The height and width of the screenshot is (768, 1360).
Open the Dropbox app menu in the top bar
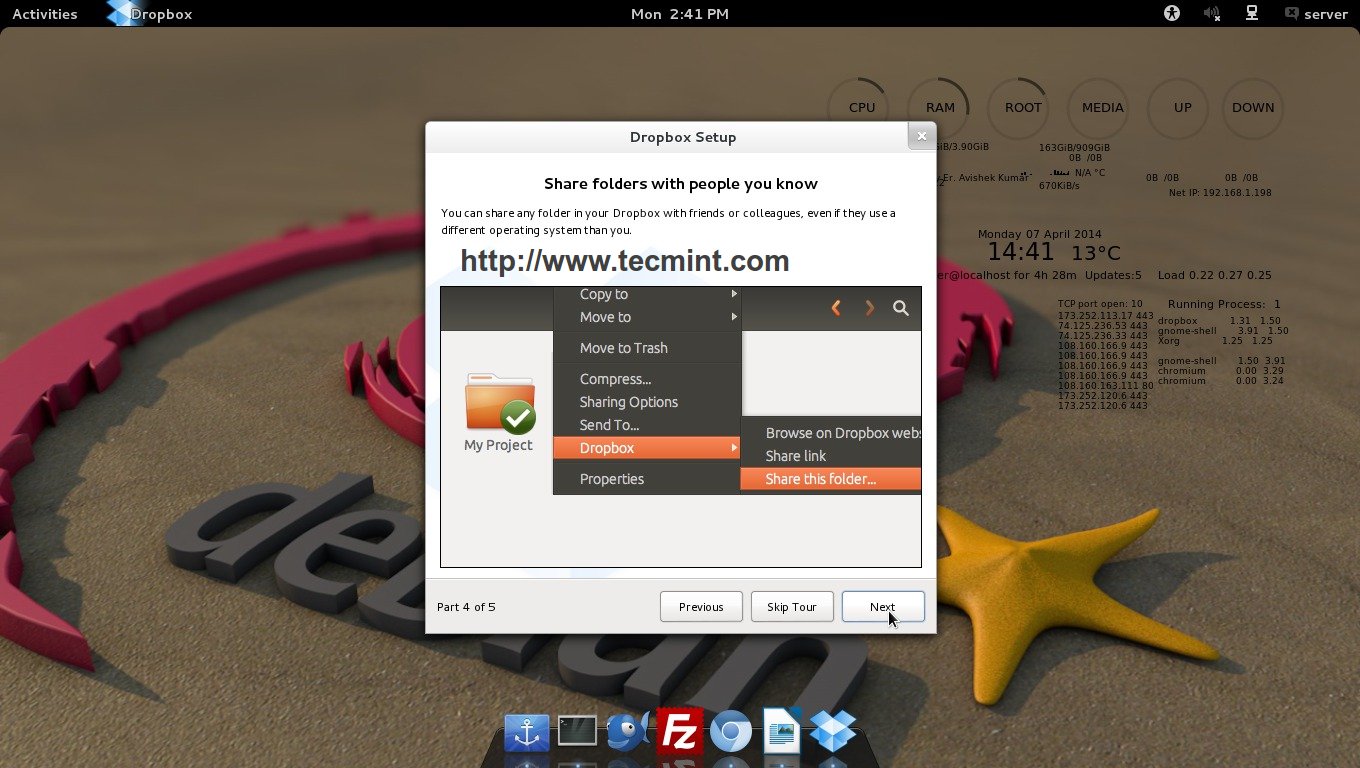(150, 14)
